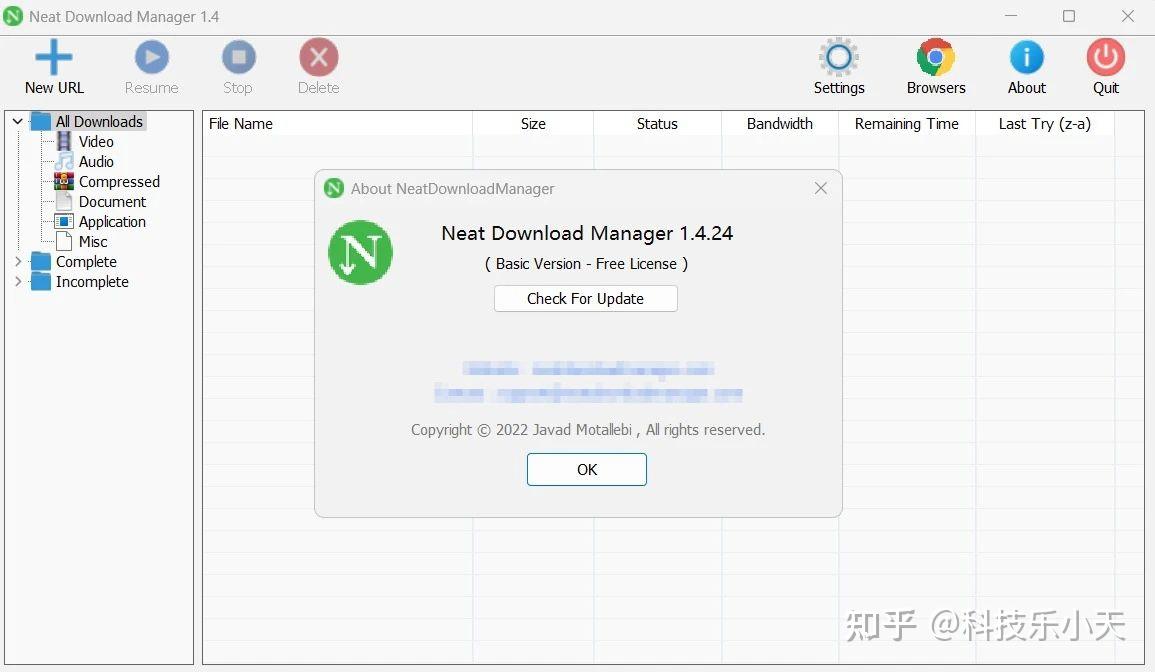Click OK in the About dialog

point(586,469)
